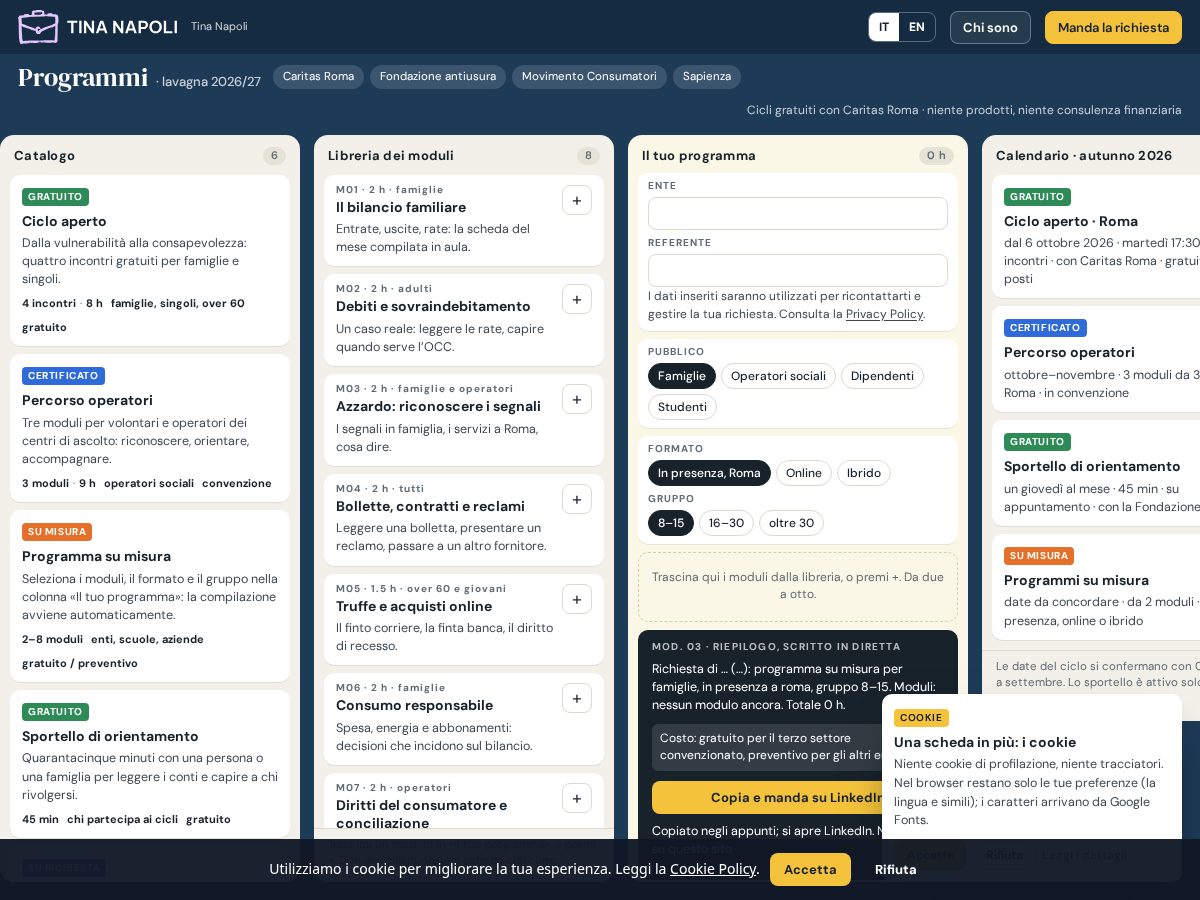Viewport: 1200px width, 900px height.
Task: Open Sportello di orientamento catalog card
Action: click(x=150, y=764)
